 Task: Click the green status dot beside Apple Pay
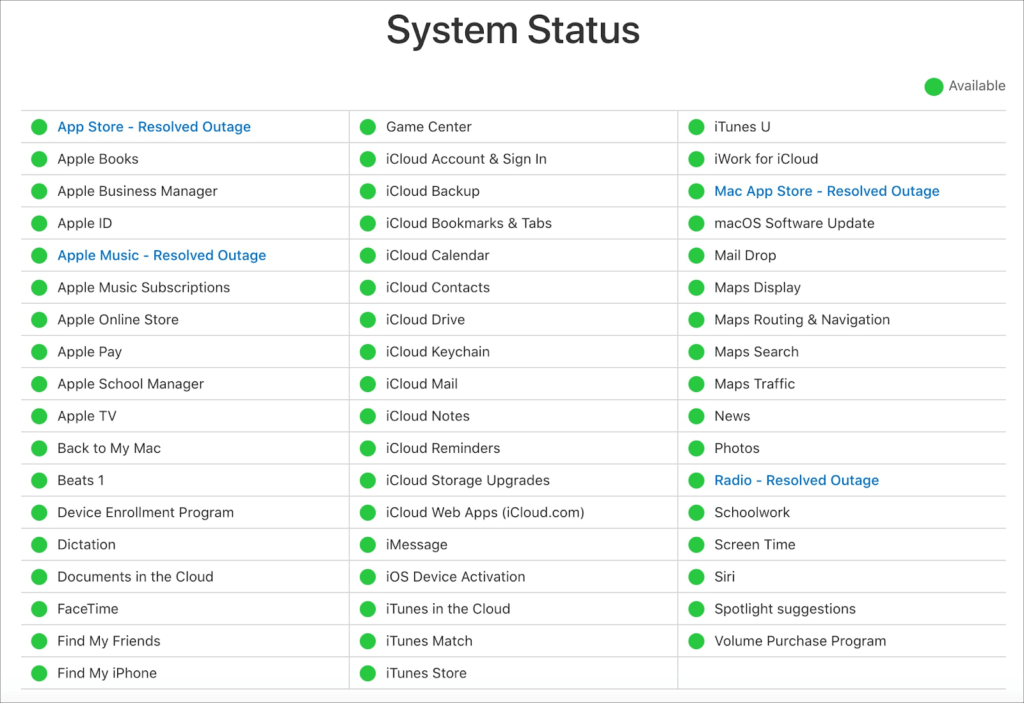pos(39,352)
